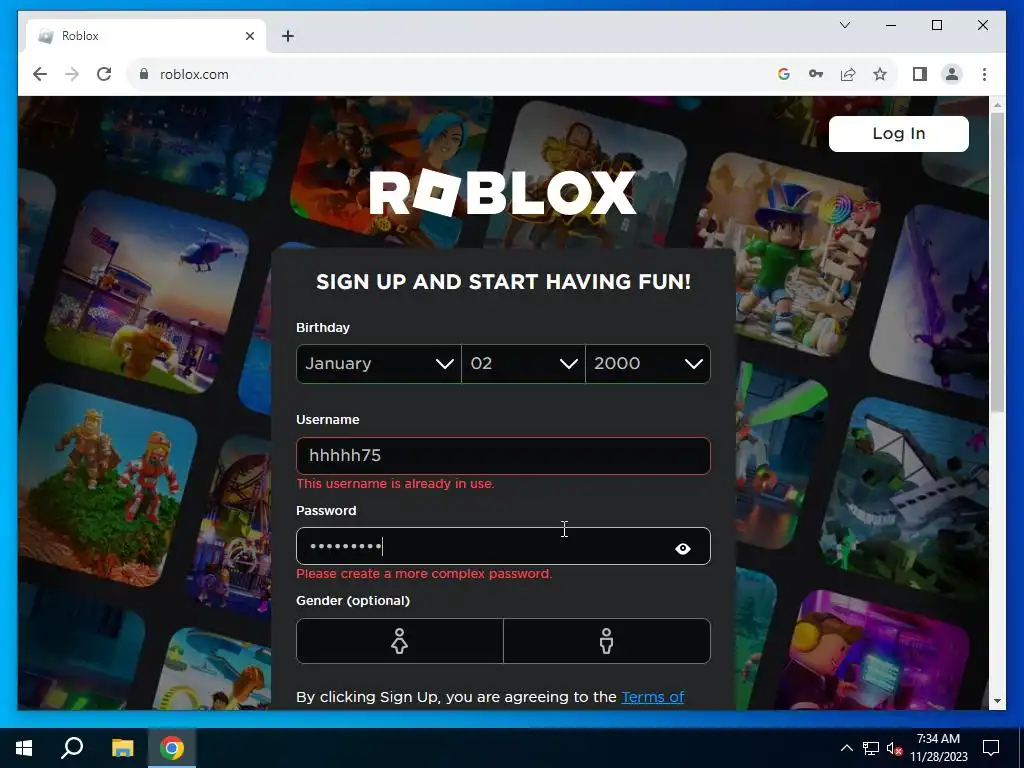Open the Chrome profile avatar
The image size is (1024, 768).
point(952,74)
